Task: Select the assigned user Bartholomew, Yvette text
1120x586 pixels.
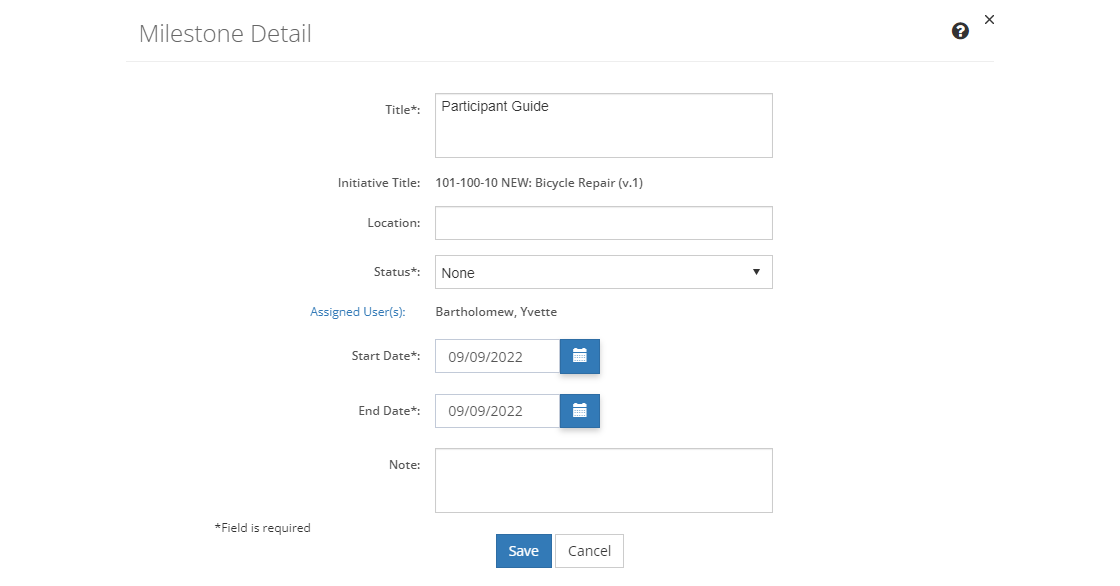Action: click(496, 312)
